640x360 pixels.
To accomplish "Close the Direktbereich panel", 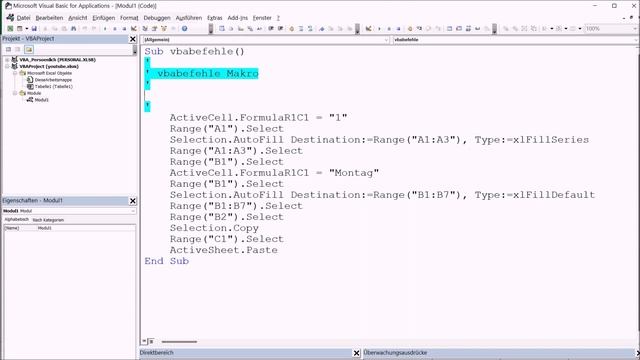I will pos(356,353).
